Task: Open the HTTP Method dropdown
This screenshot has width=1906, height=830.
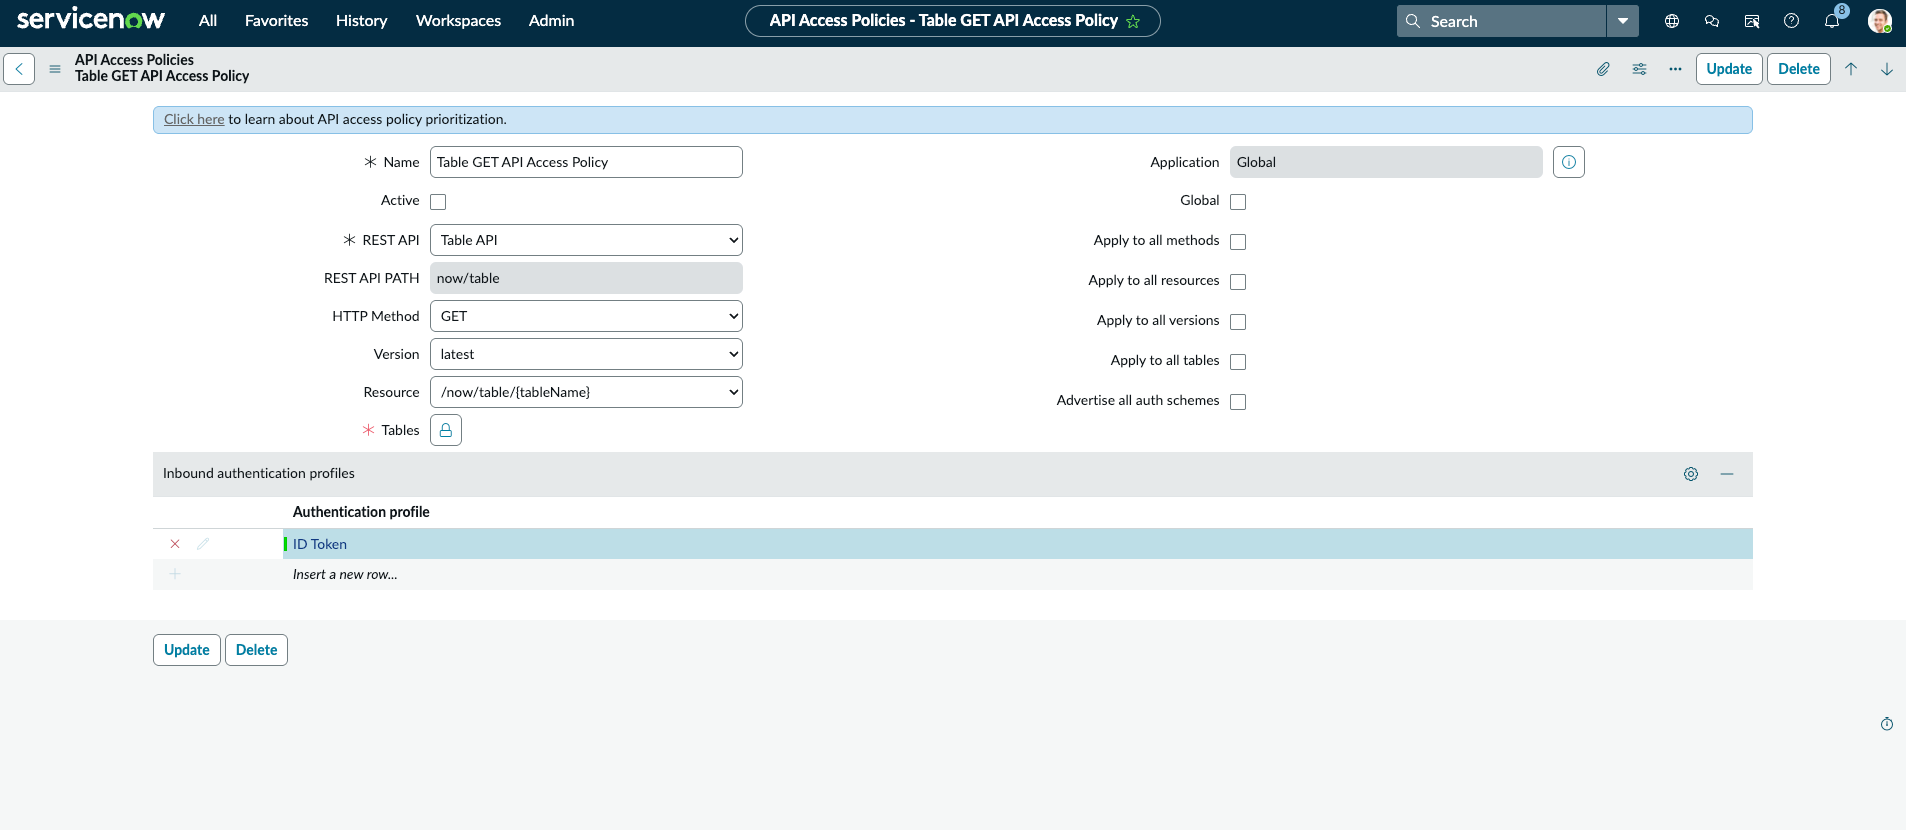Action: [586, 316]
